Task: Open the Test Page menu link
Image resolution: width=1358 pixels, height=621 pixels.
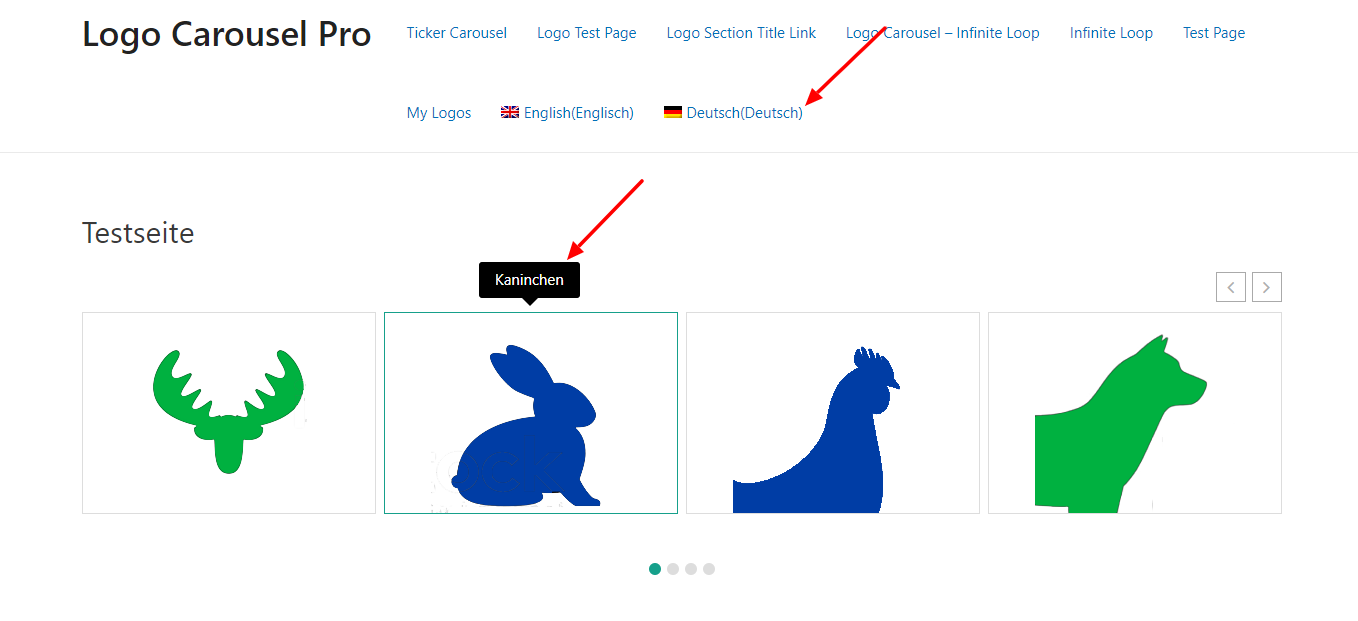Action: pos(1213,33)
